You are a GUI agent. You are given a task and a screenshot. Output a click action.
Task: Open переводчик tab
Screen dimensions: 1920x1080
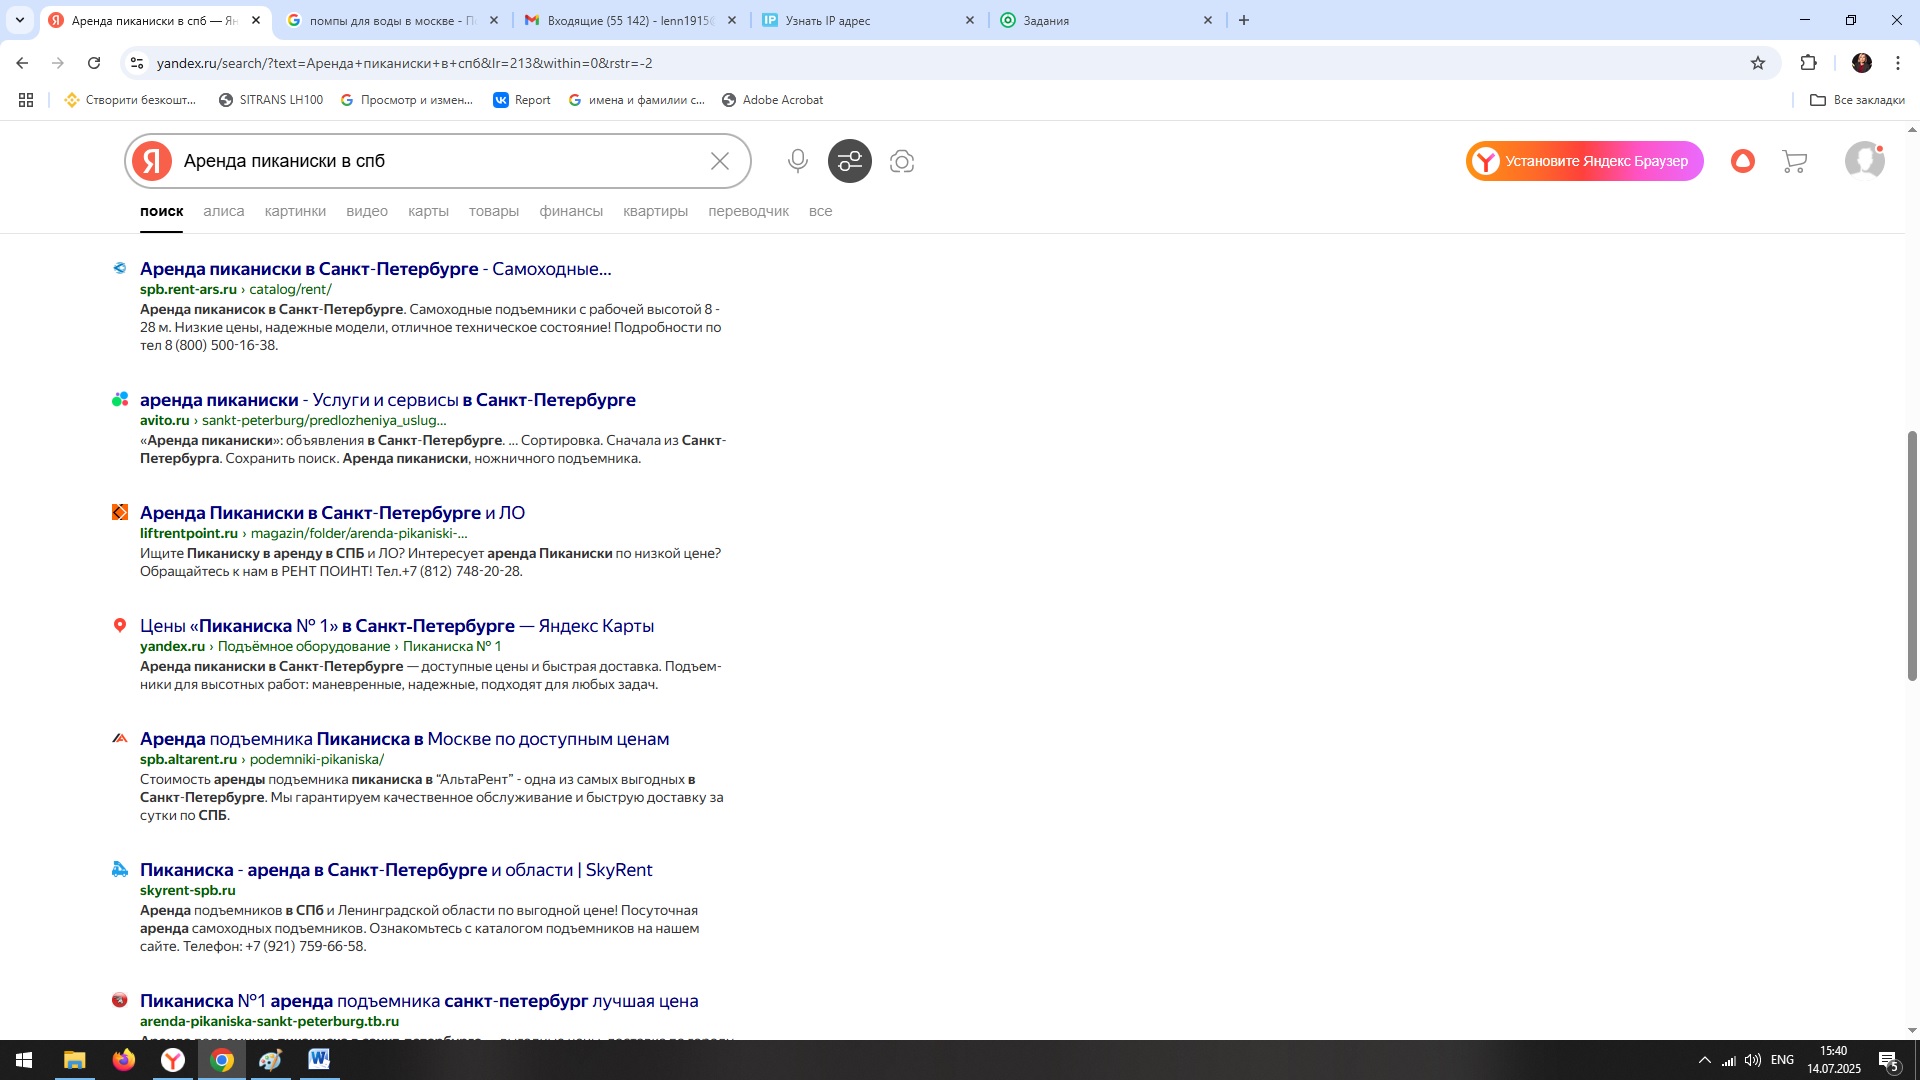(x=748, y=211)
